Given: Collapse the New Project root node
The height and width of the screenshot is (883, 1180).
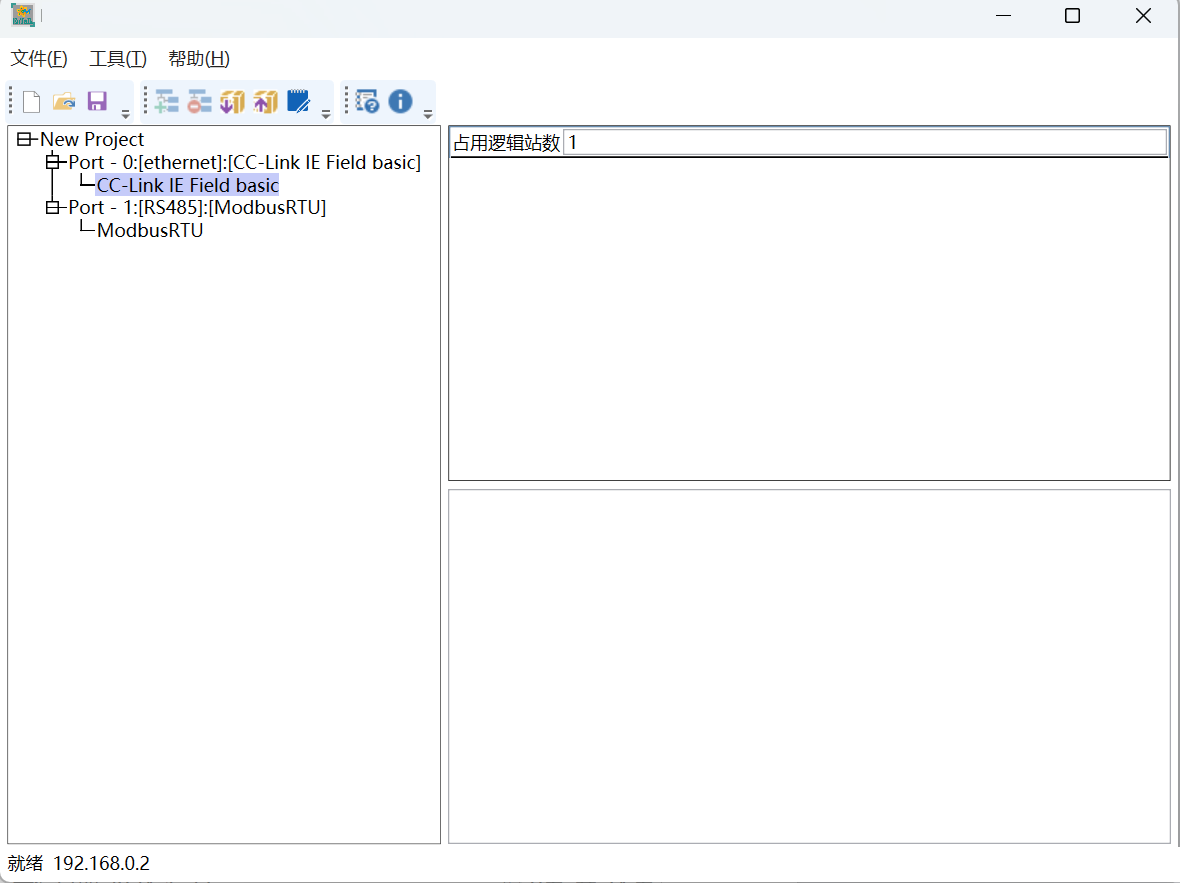Looking at the screenshot, I should [x=24, y=139].
